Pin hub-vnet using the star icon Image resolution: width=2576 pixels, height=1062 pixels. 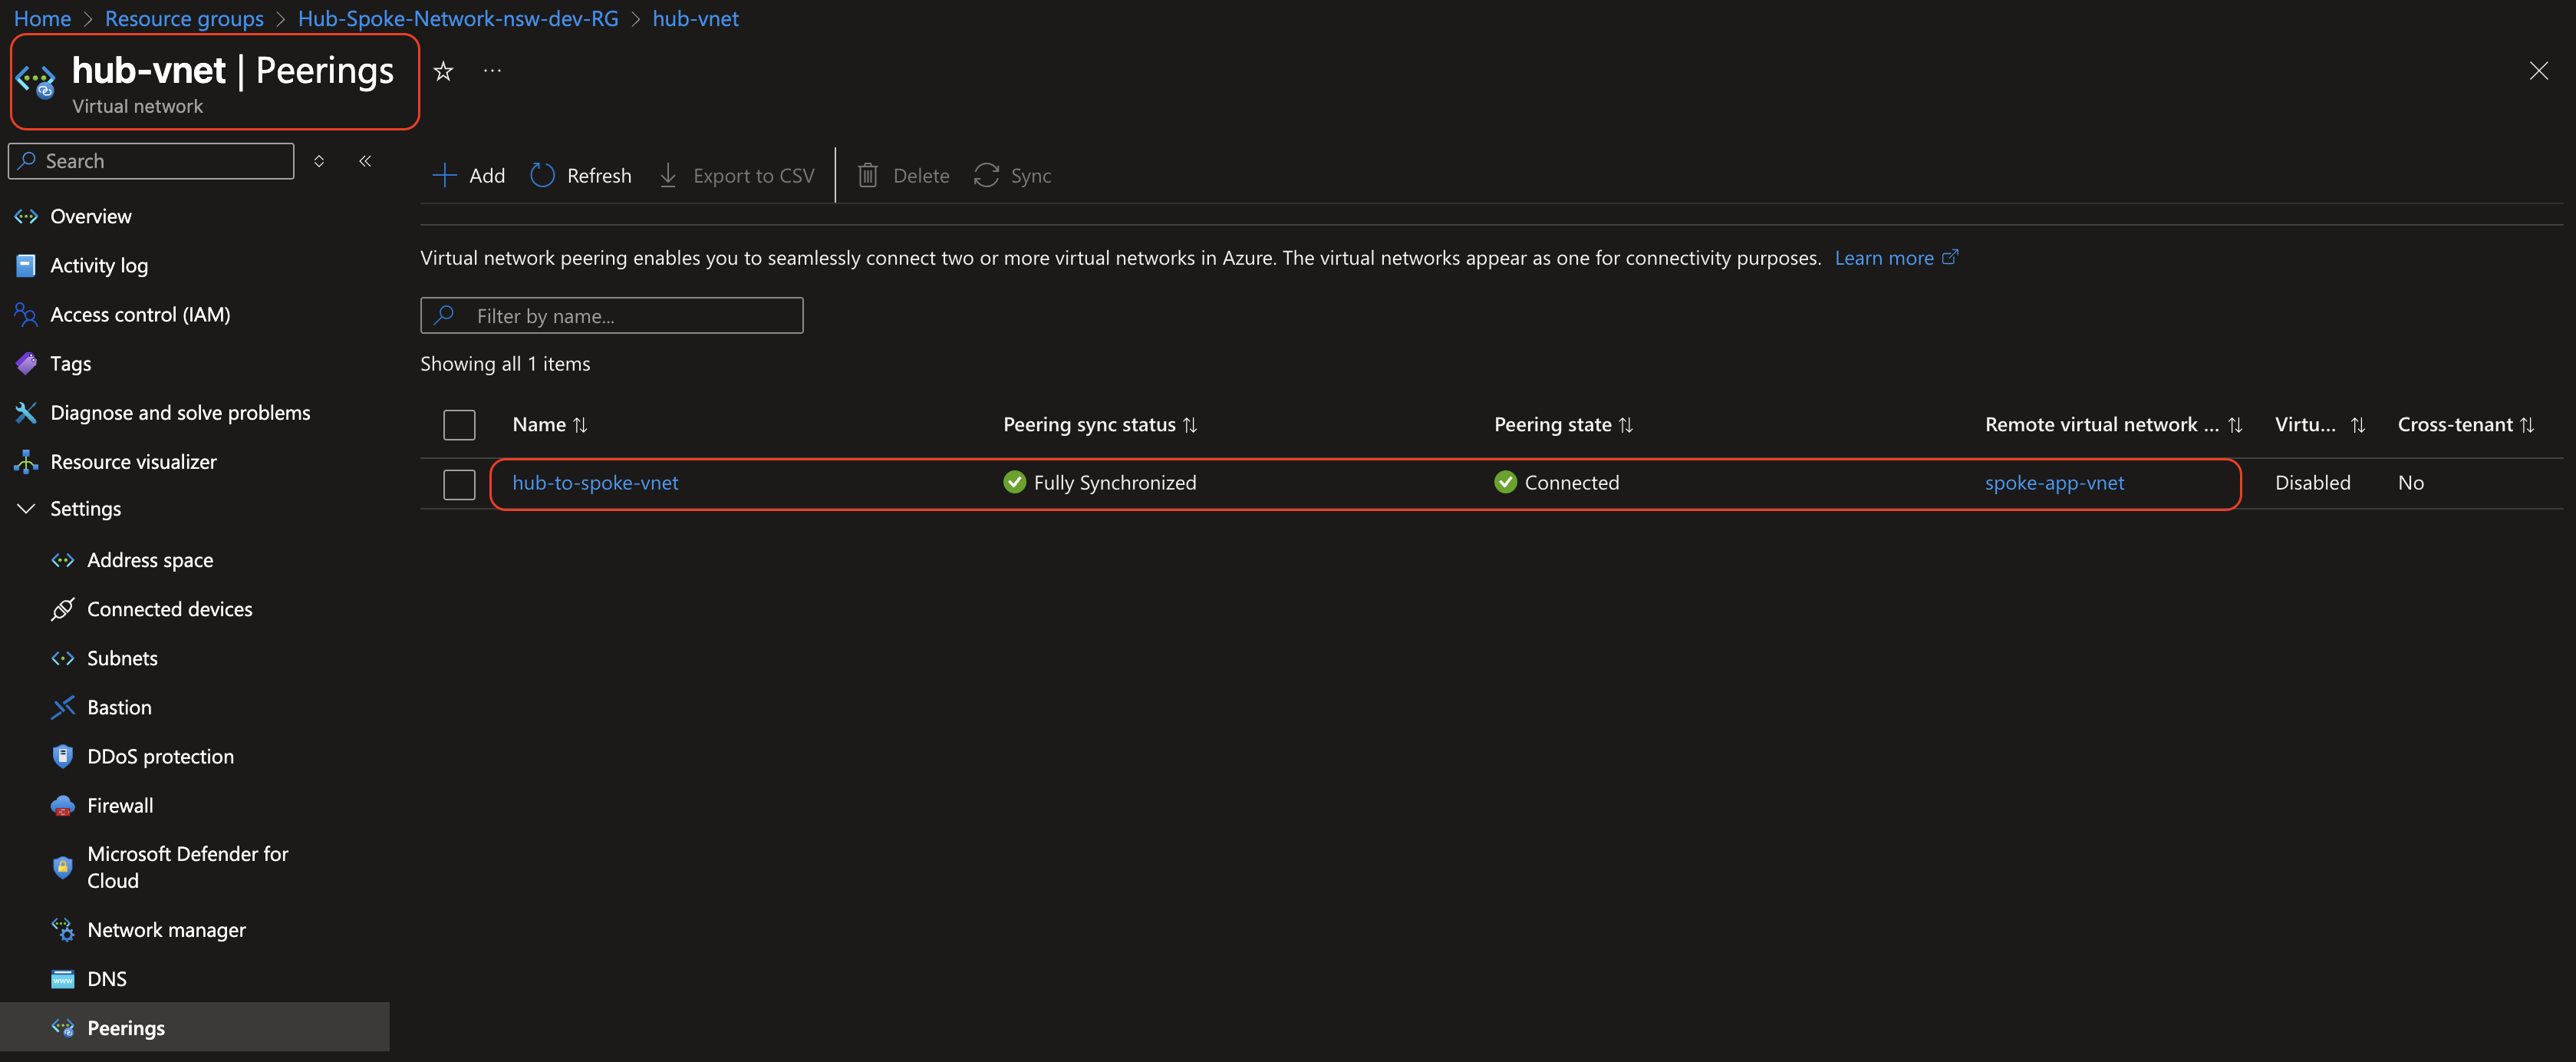coord(442,70)
